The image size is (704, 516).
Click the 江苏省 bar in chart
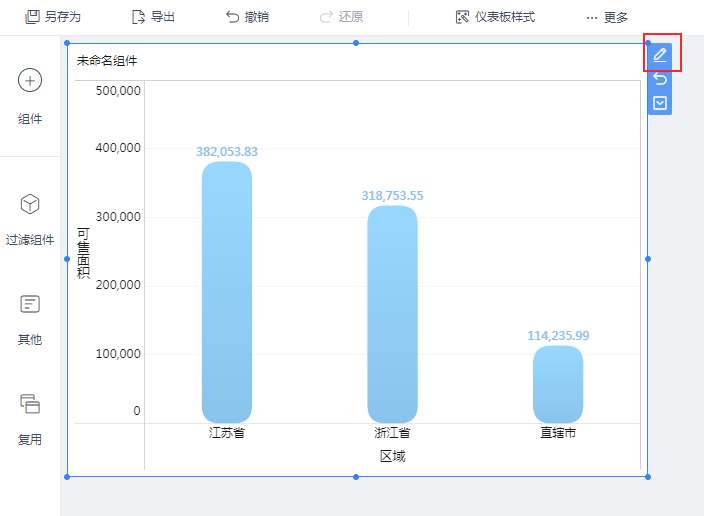click(227, 292)
